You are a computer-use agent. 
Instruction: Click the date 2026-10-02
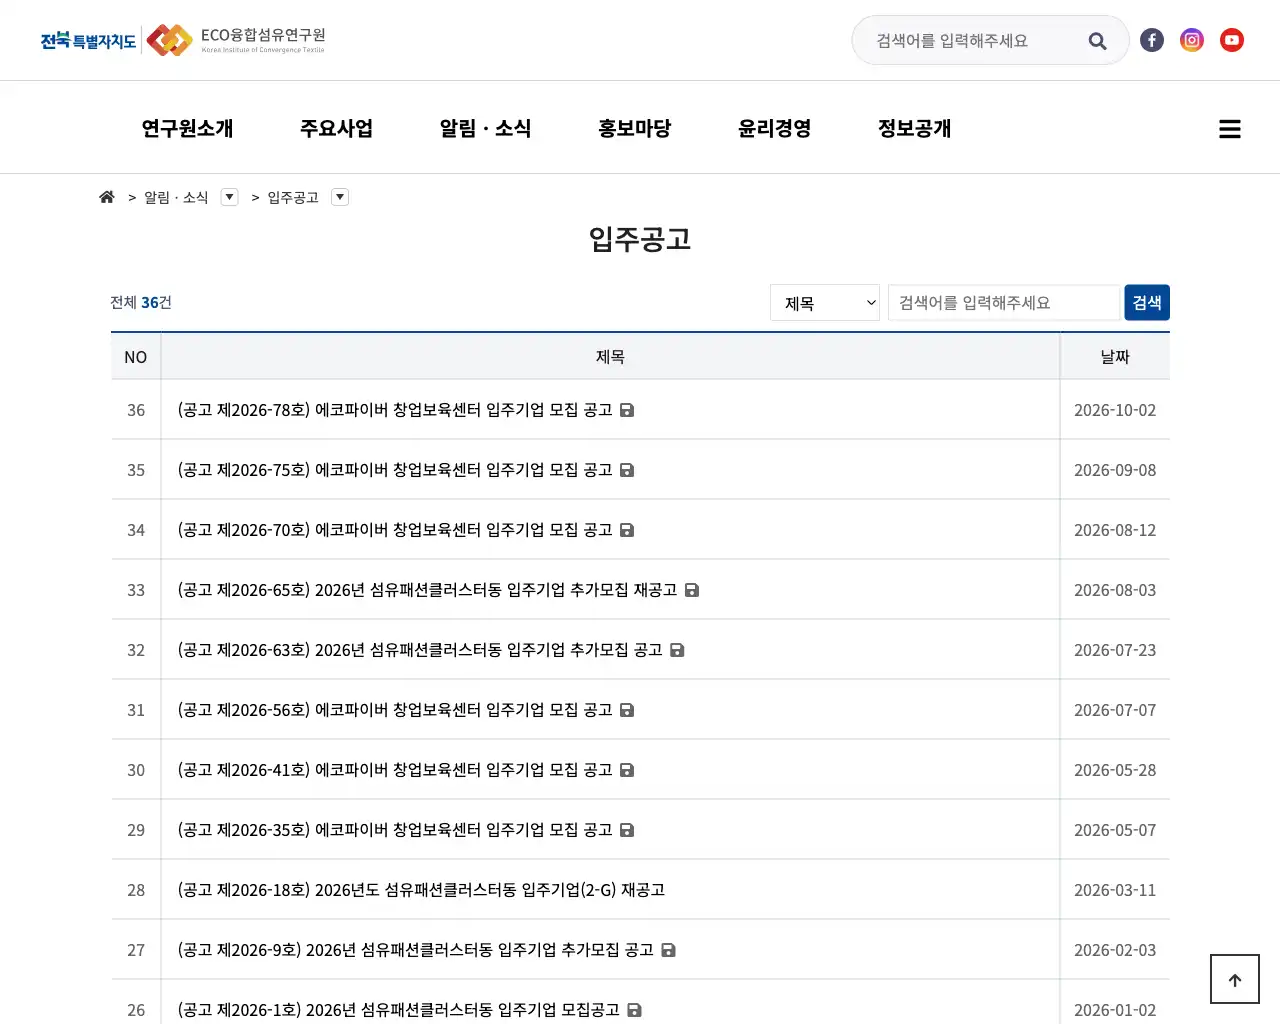pyautogui.click(x=1115, y=410)
